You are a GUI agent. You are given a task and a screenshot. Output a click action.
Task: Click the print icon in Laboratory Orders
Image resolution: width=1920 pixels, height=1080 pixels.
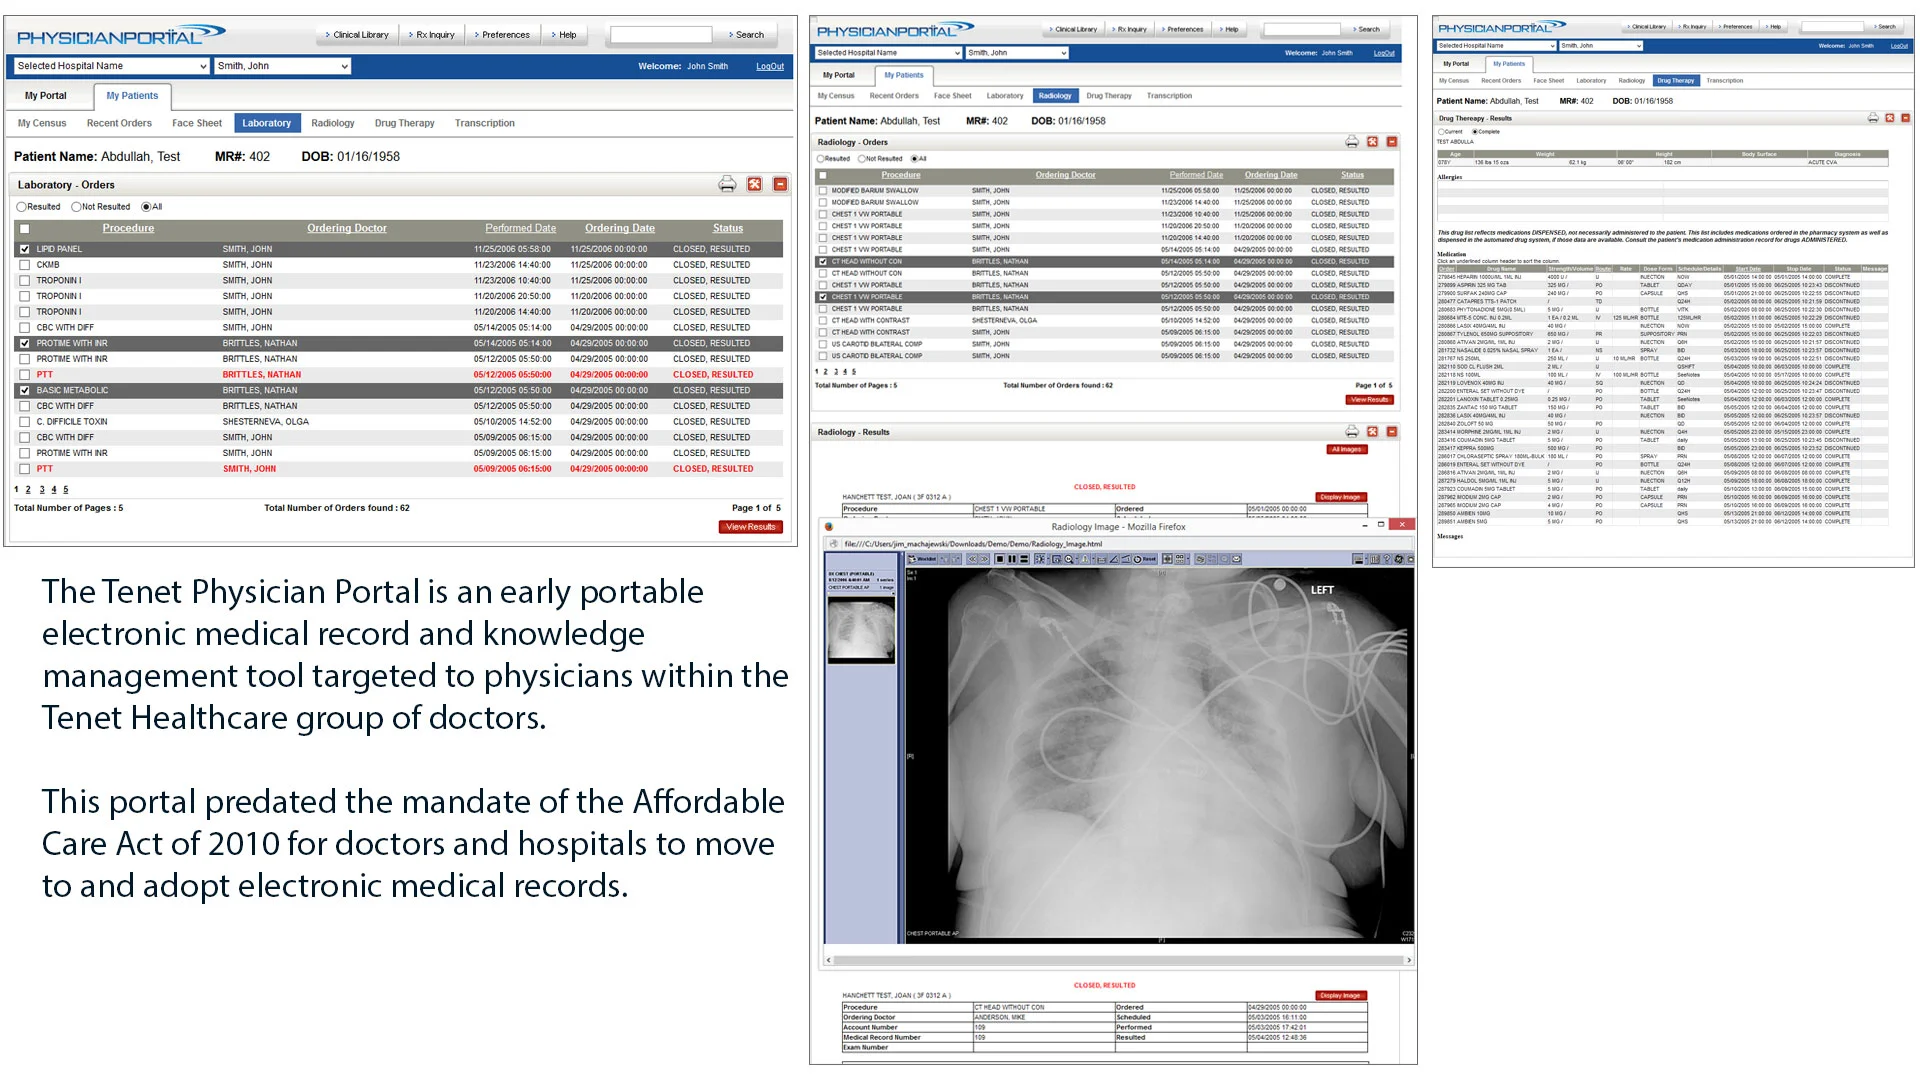727,184
